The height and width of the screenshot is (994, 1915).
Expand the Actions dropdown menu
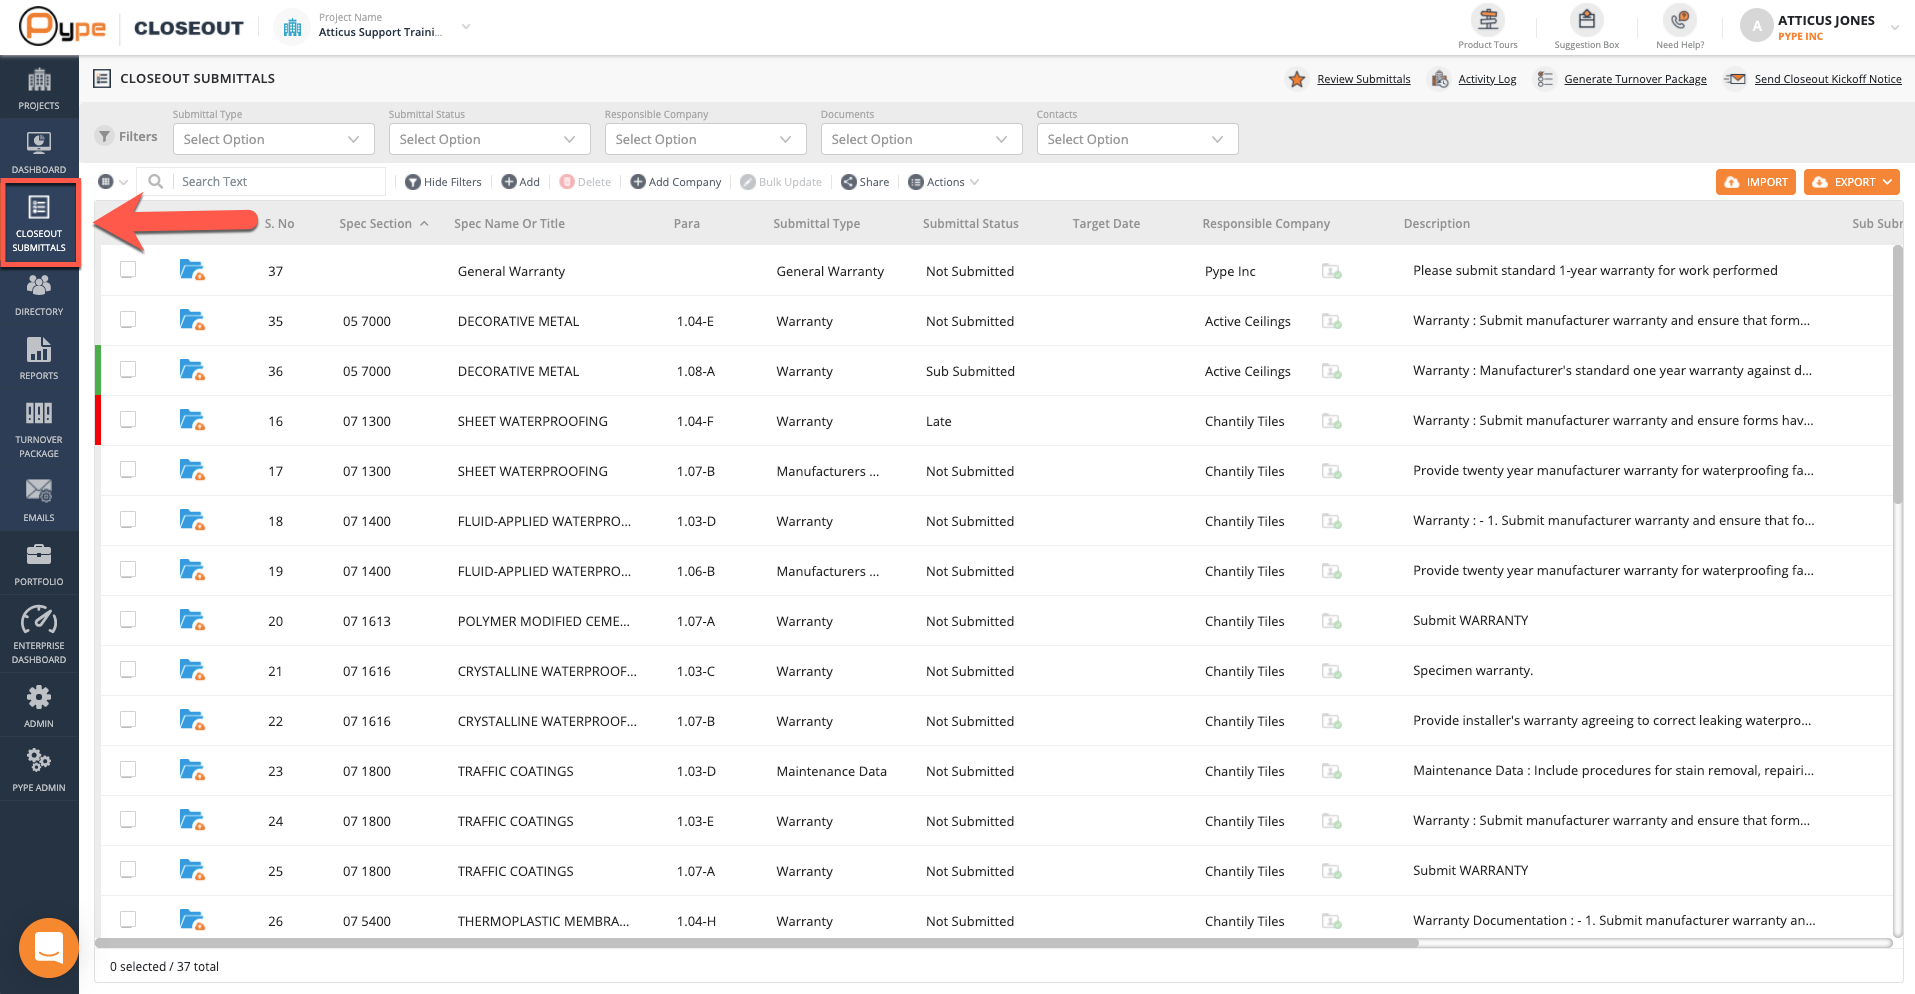coord(944,182)
